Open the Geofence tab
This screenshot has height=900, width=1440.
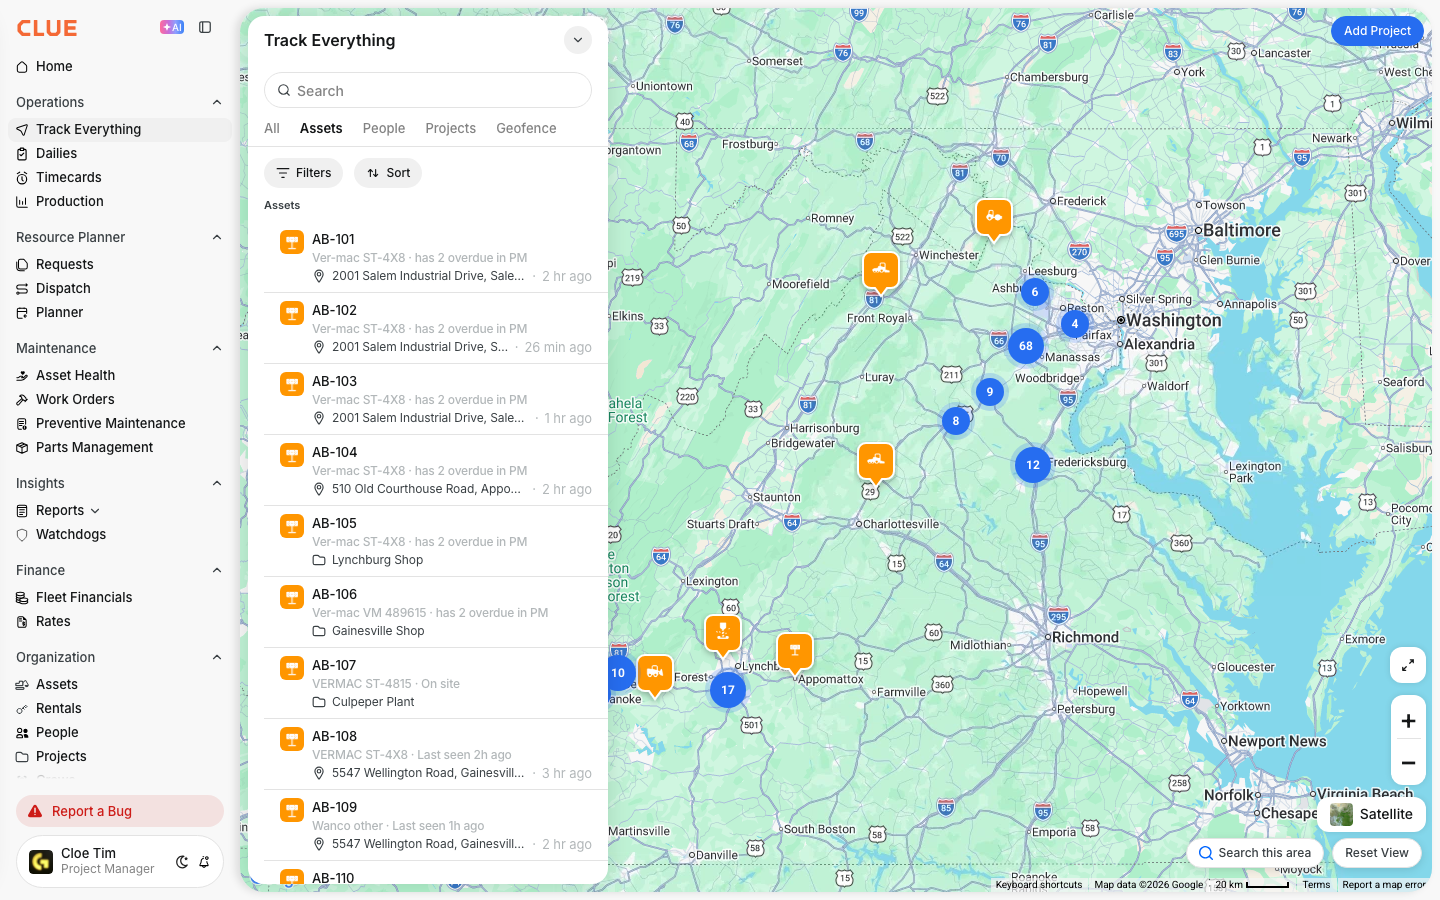coord(526,128)
